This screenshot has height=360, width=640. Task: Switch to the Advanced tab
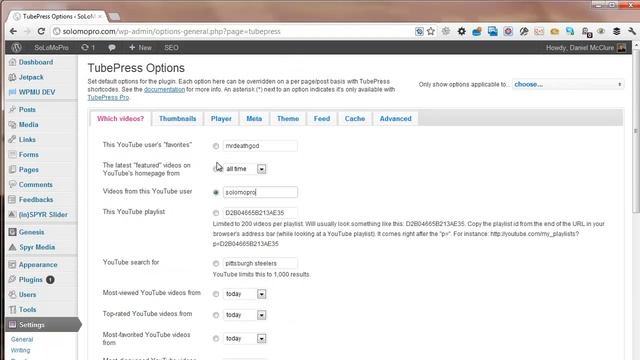point(396,119)
